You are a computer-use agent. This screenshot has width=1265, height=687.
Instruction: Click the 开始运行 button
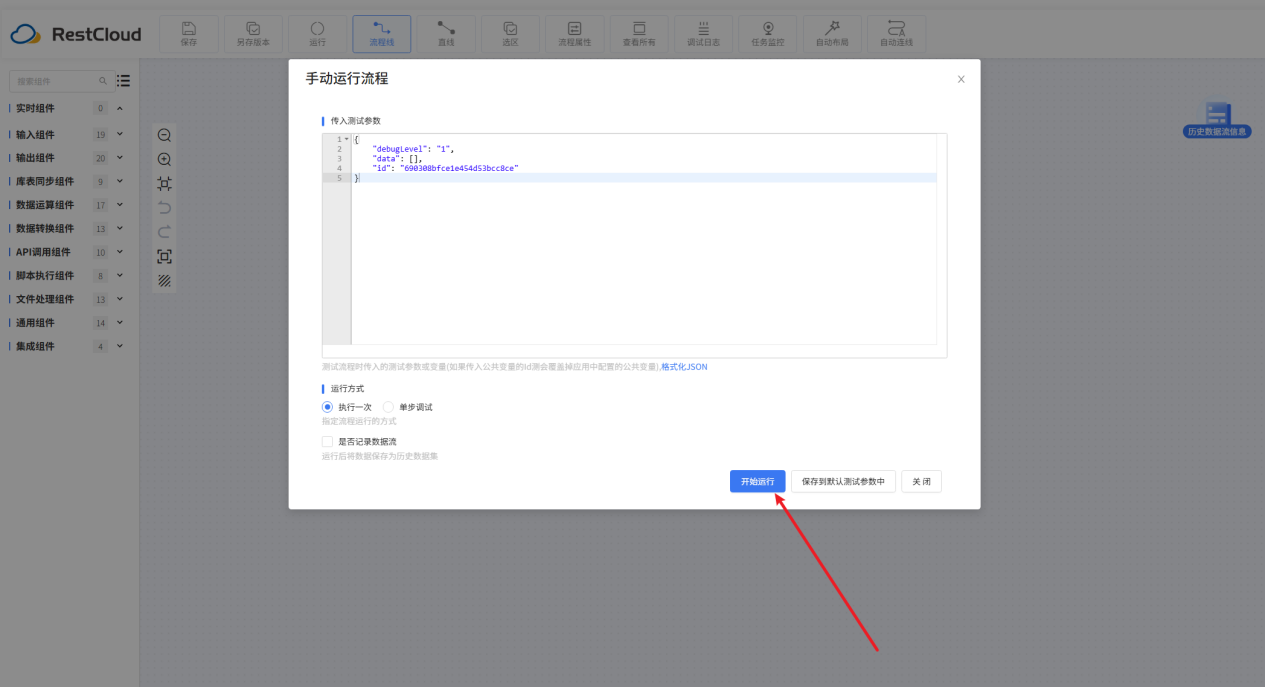pyautogui.click(x=757, y=481)
